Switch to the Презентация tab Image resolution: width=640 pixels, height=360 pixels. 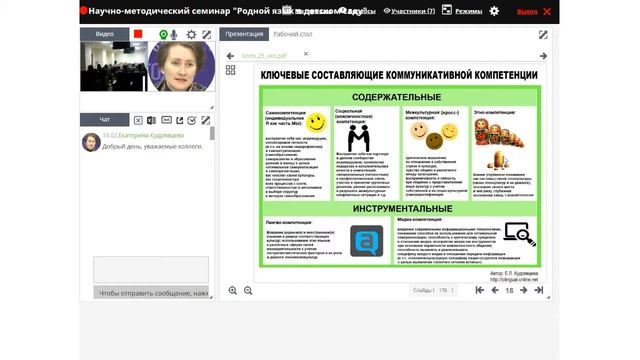coord(244,34)
